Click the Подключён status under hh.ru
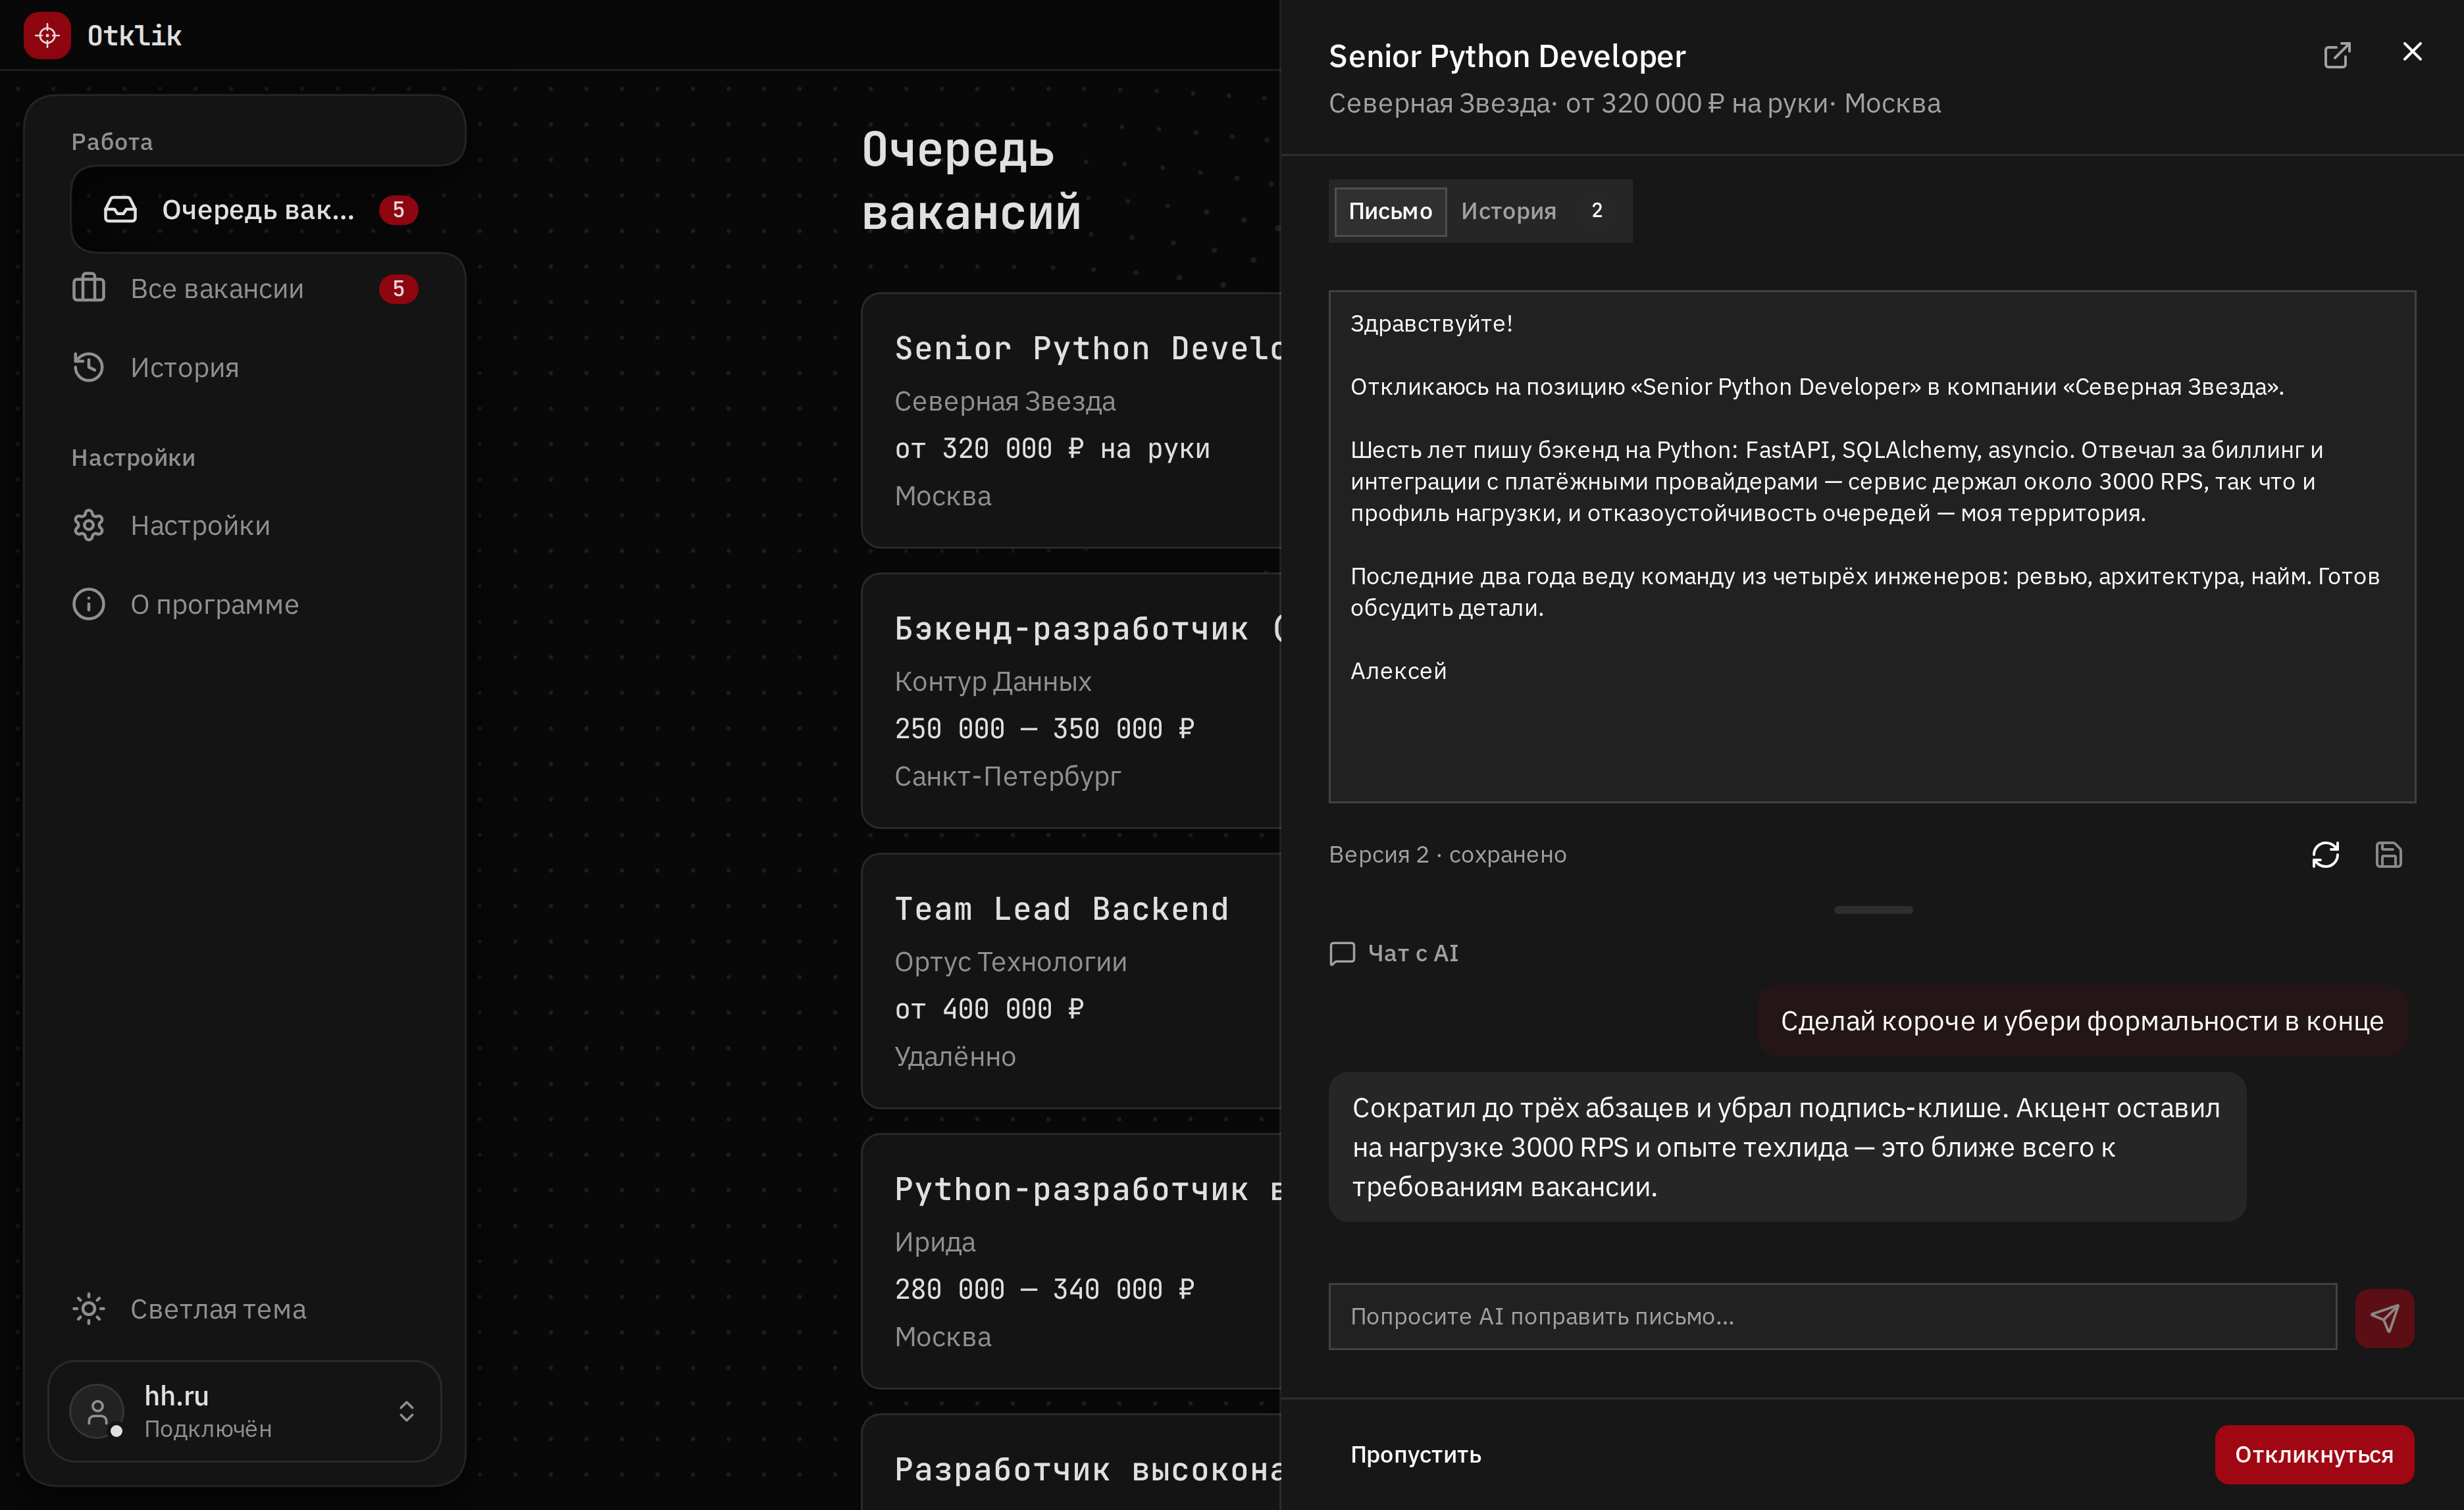2464x1510 pixels. coord(208,1429)
